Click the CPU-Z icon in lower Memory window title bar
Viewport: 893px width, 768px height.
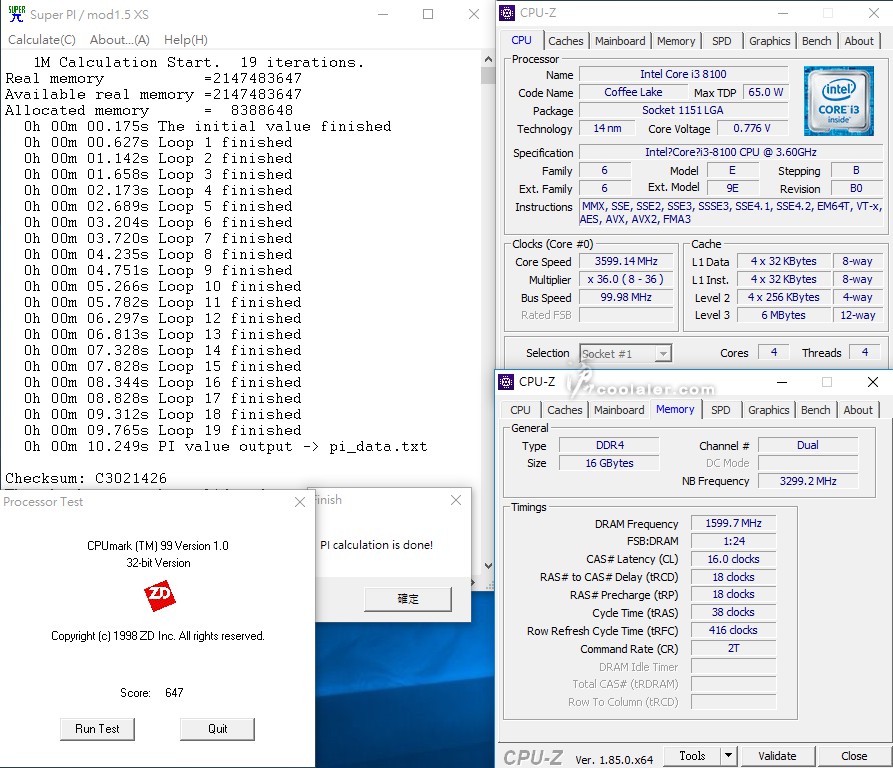(506, 381)
